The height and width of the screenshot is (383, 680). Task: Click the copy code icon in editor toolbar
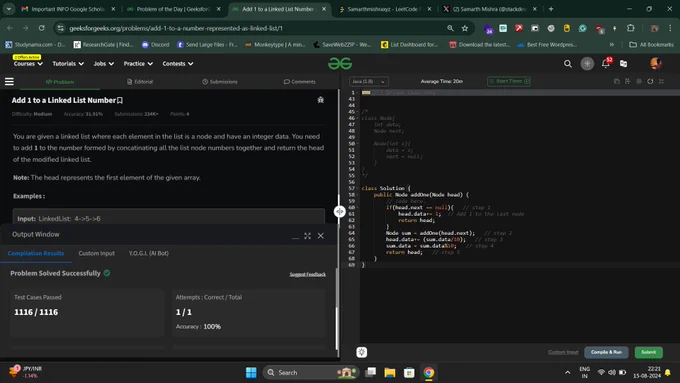coord(616,81)
